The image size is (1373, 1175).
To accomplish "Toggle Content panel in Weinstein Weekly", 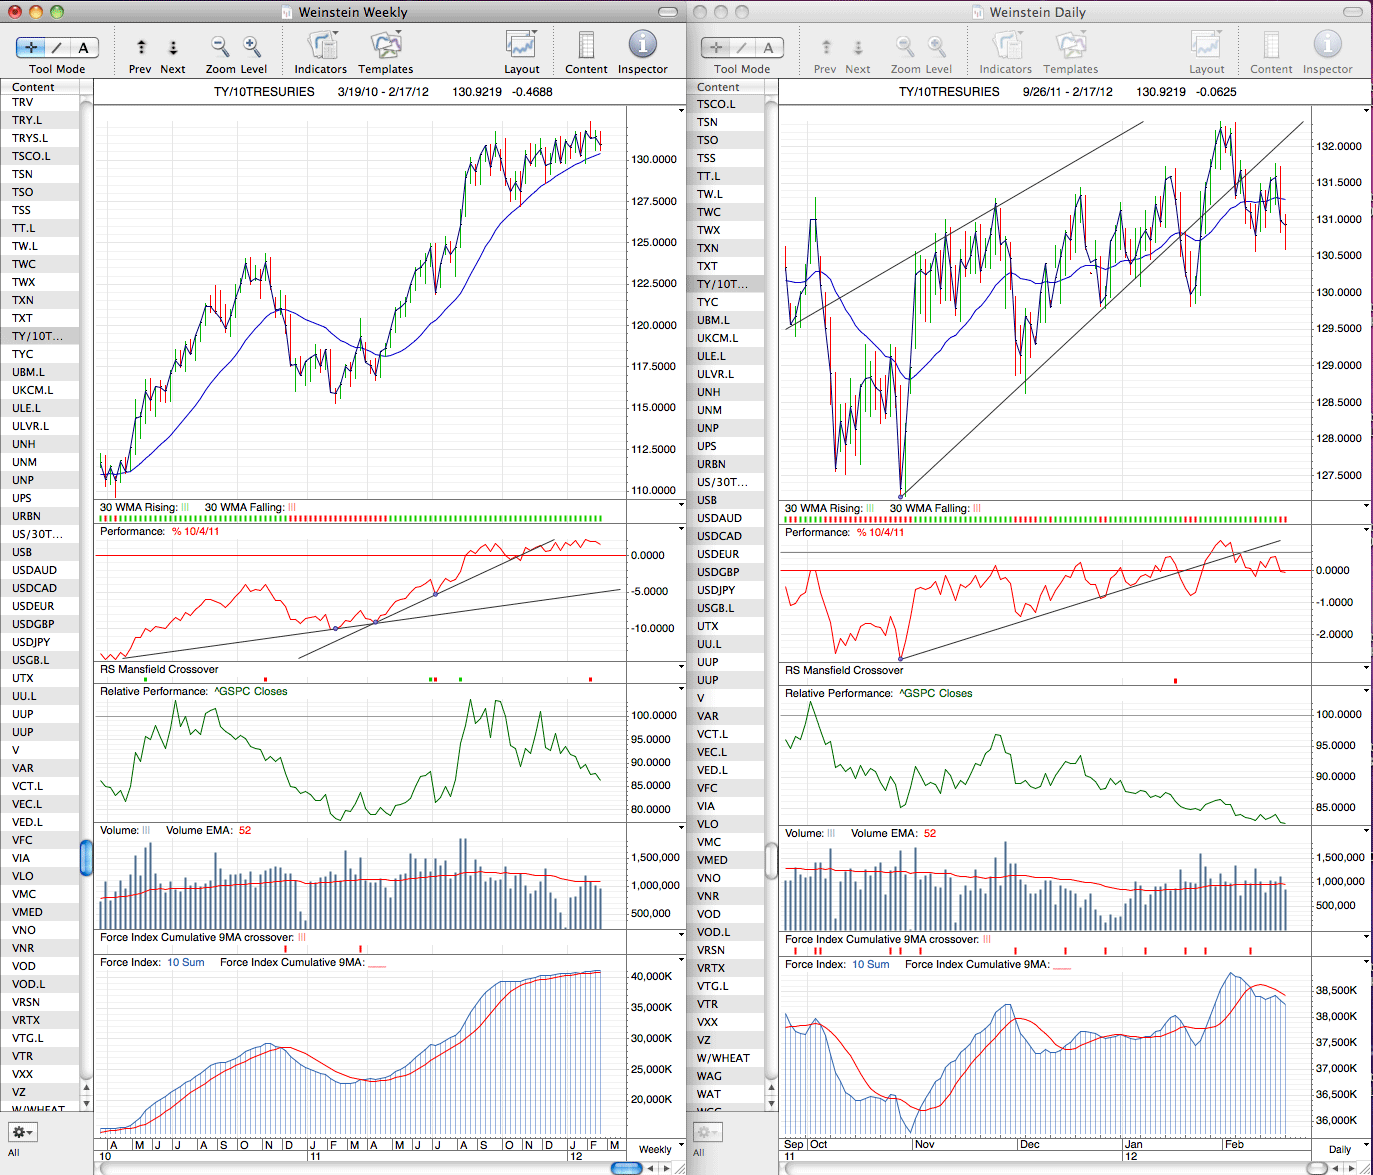I will [586, 46].
